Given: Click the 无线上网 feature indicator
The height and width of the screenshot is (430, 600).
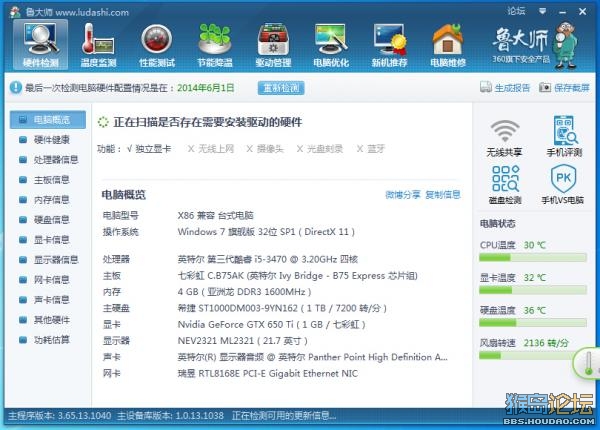Looking at the screenshot, I should pyautogui.click(x=210, y=148).
